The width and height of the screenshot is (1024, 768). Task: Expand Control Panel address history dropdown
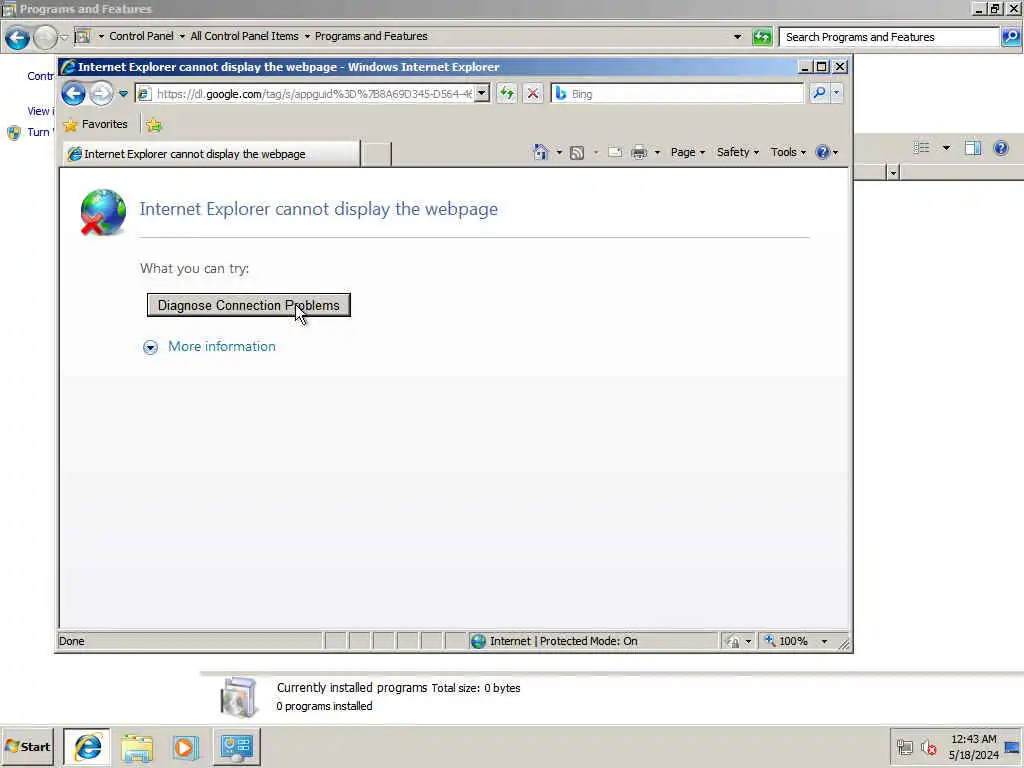click(737, 37)
